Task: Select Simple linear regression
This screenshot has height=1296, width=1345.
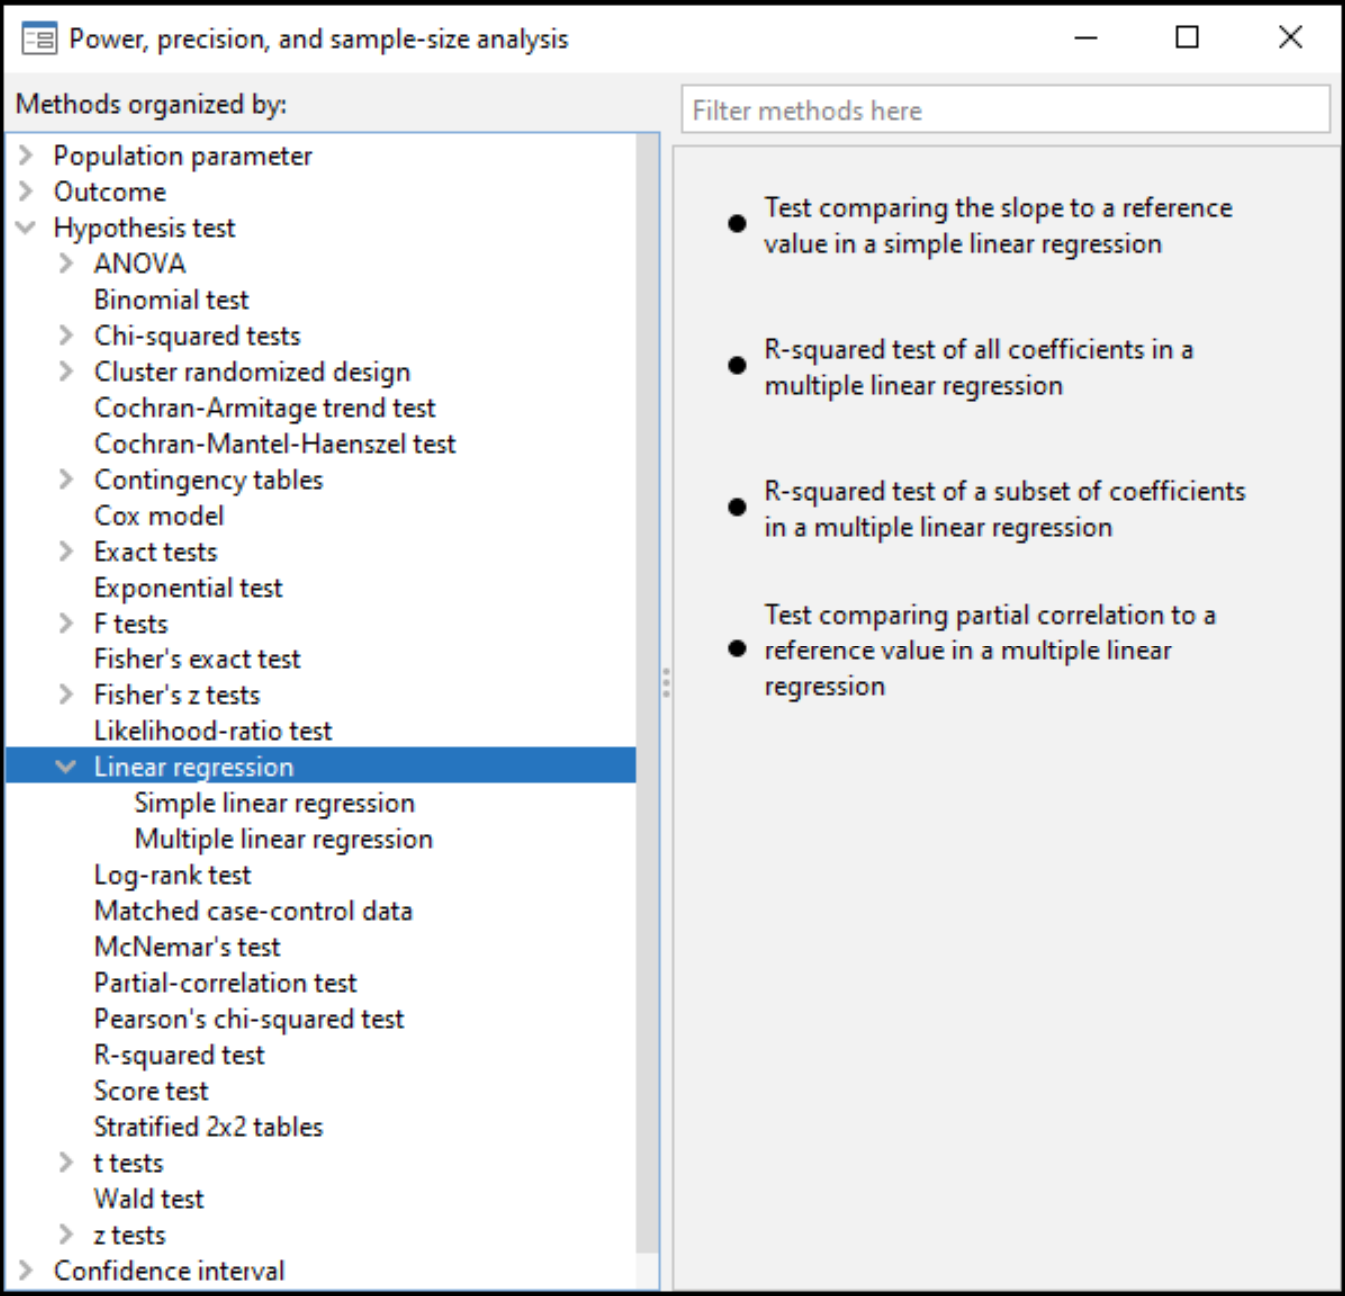Action: click(x=274, y=802)
